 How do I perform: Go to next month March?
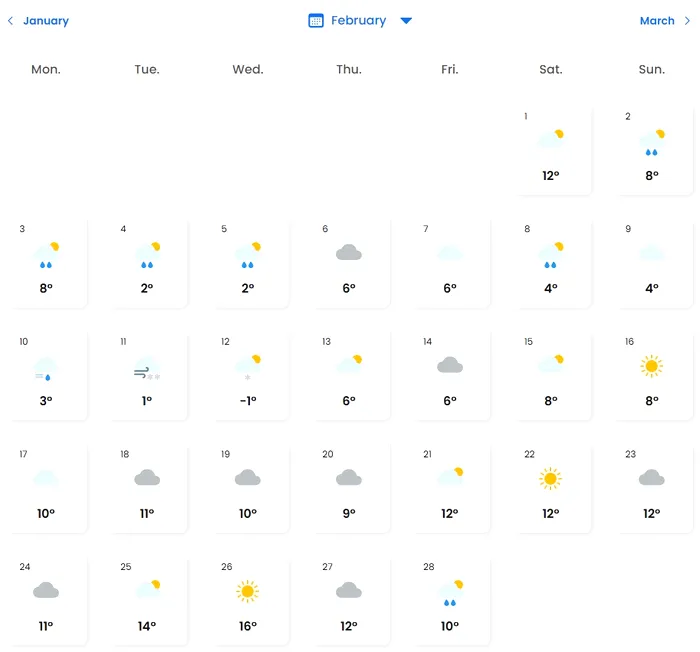pyautogui.click(x=657, y=21)
